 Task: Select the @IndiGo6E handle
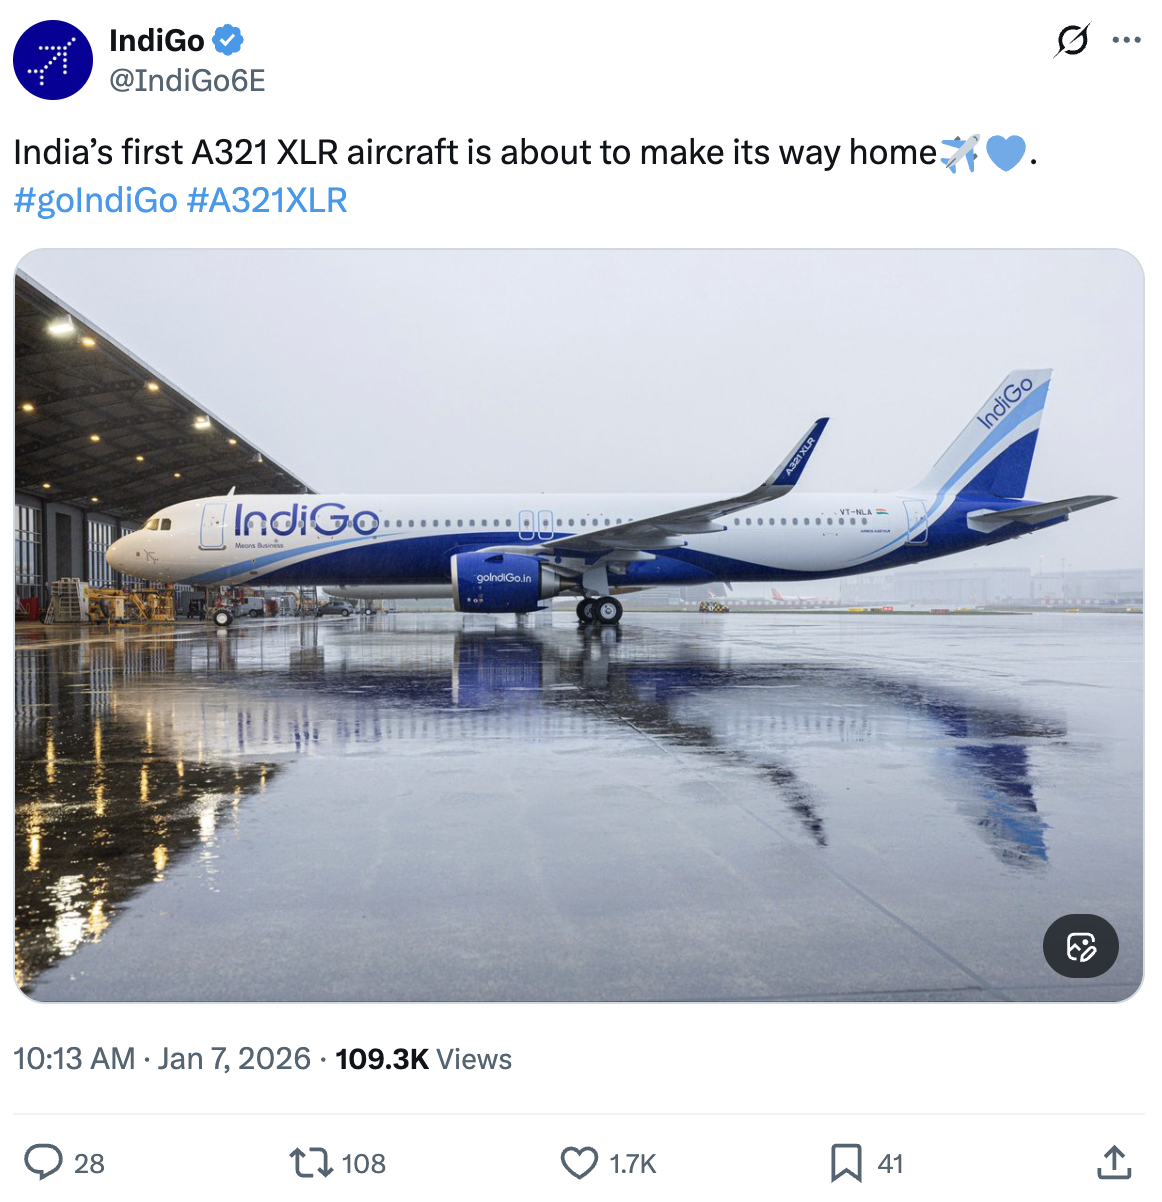point(184,82)
